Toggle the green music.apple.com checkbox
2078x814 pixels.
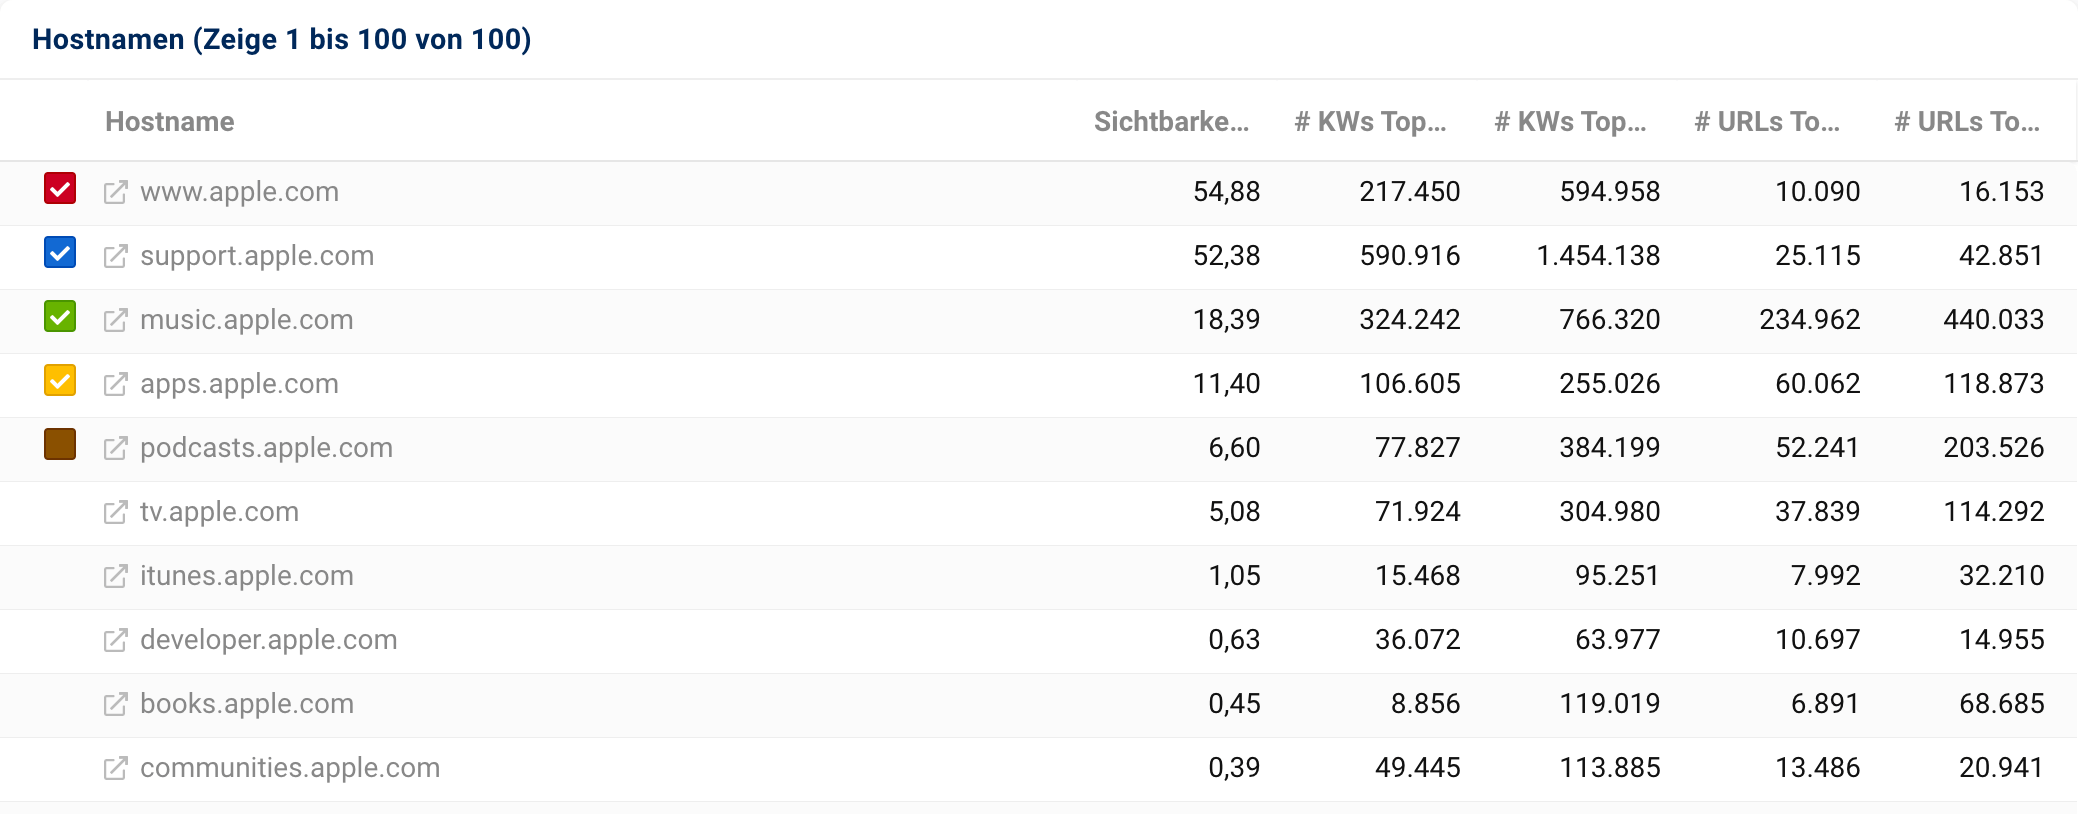[x=60, y=317]
